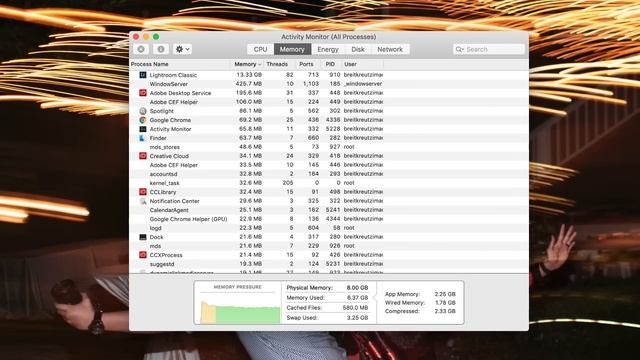The width and height of the screenshot is (640, 360).
Task: Sort by PID column header
Action: pyautogui.click(x=330, y=64)
